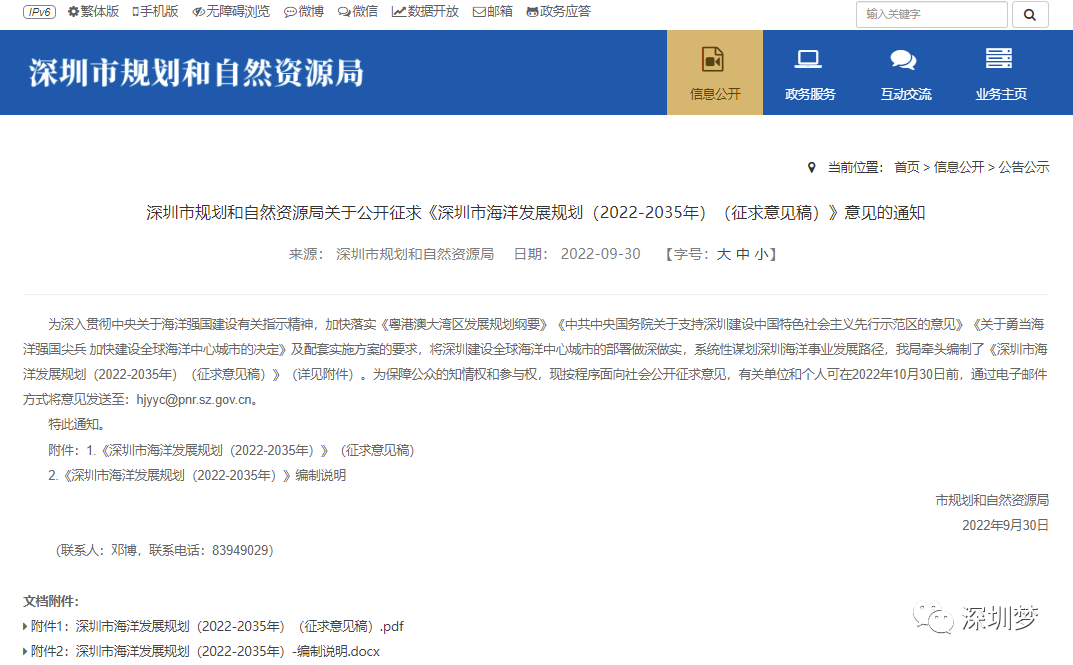Click the envelope icon beside 邮箱
The image size is (1073, 665).
click(479, 12)
